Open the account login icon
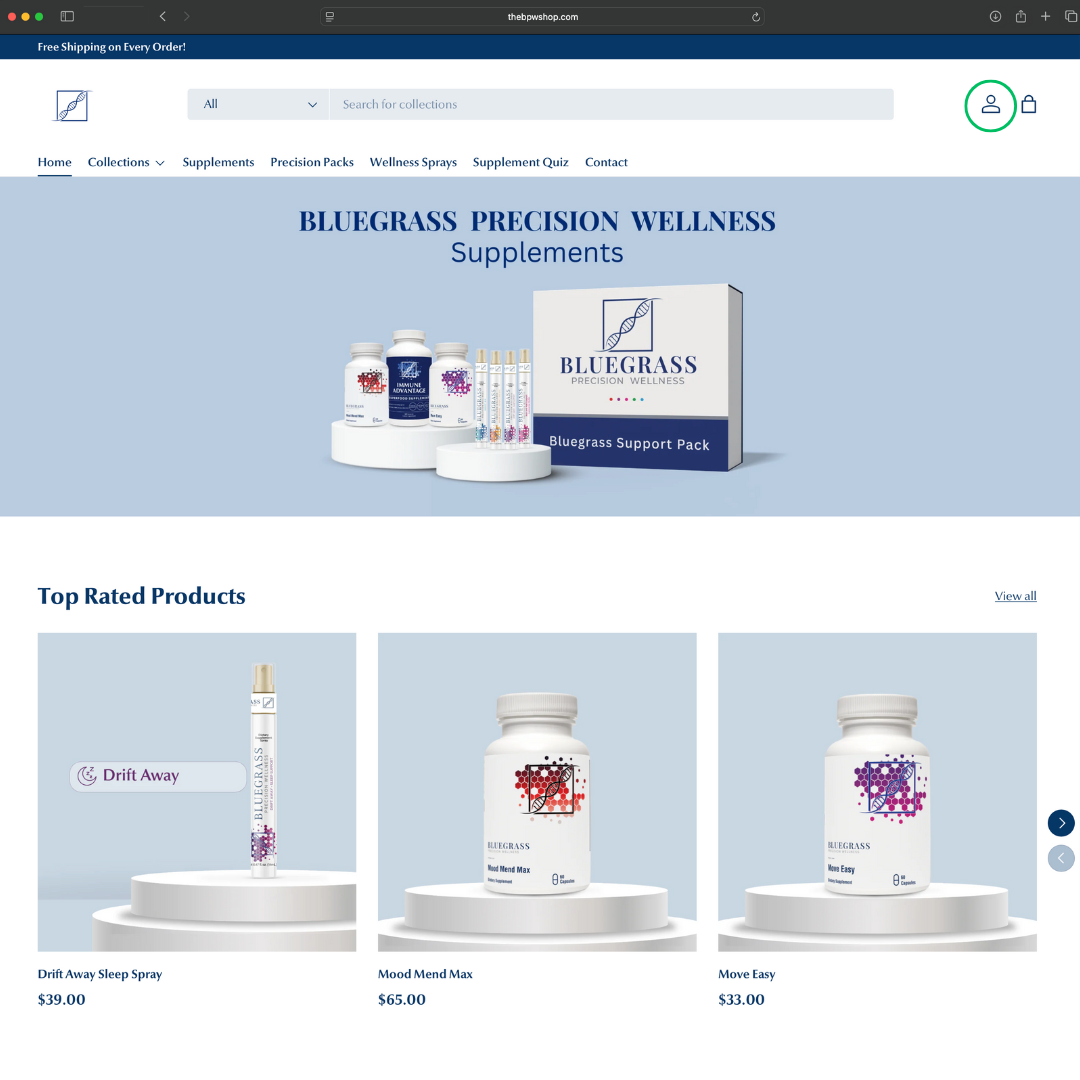Image resolution: width=1080 pixels, height=1080 pixels. (990, 105)
